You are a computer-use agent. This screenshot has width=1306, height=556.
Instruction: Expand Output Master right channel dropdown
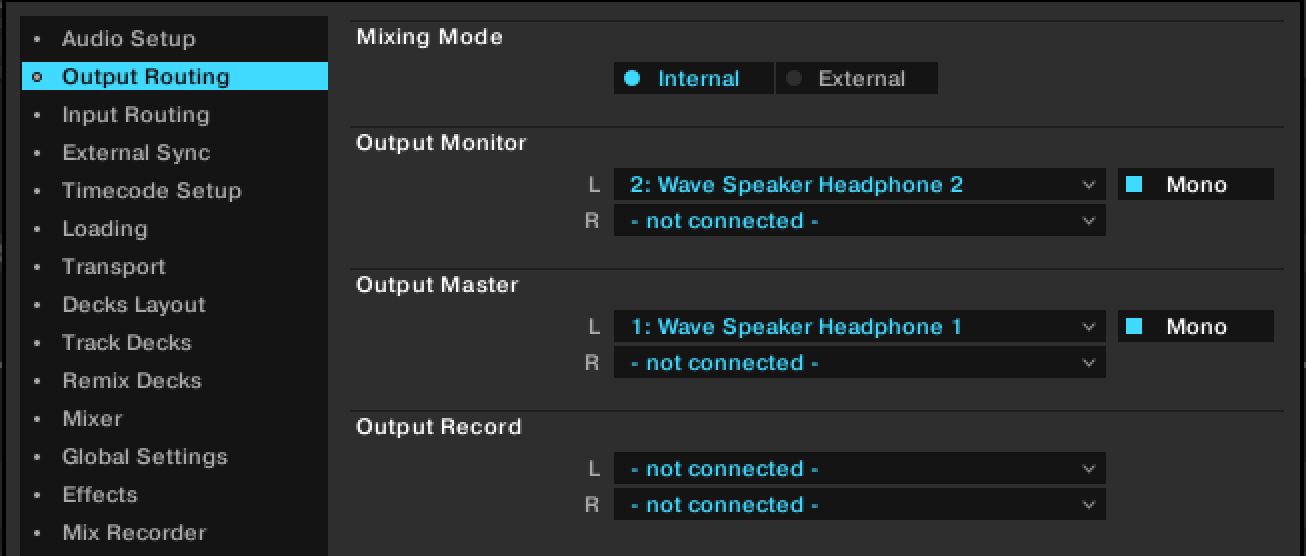[x=859, y=363]
